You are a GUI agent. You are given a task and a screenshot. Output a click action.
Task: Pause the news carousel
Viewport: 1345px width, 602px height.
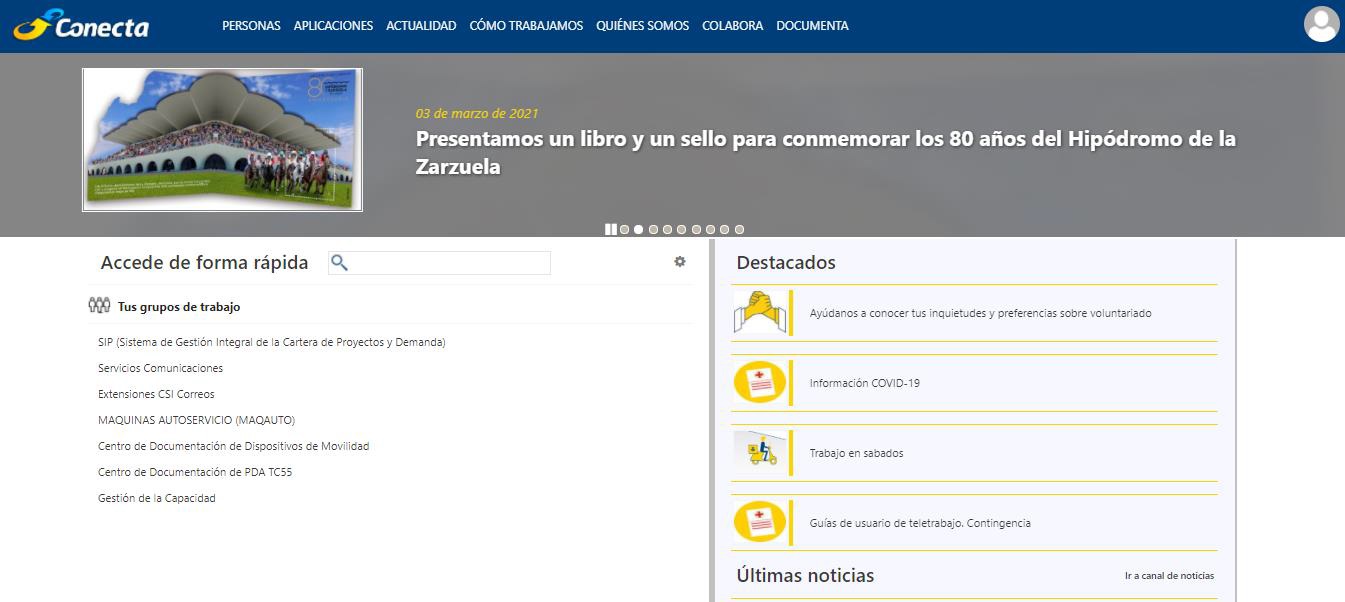coord(610,230)
